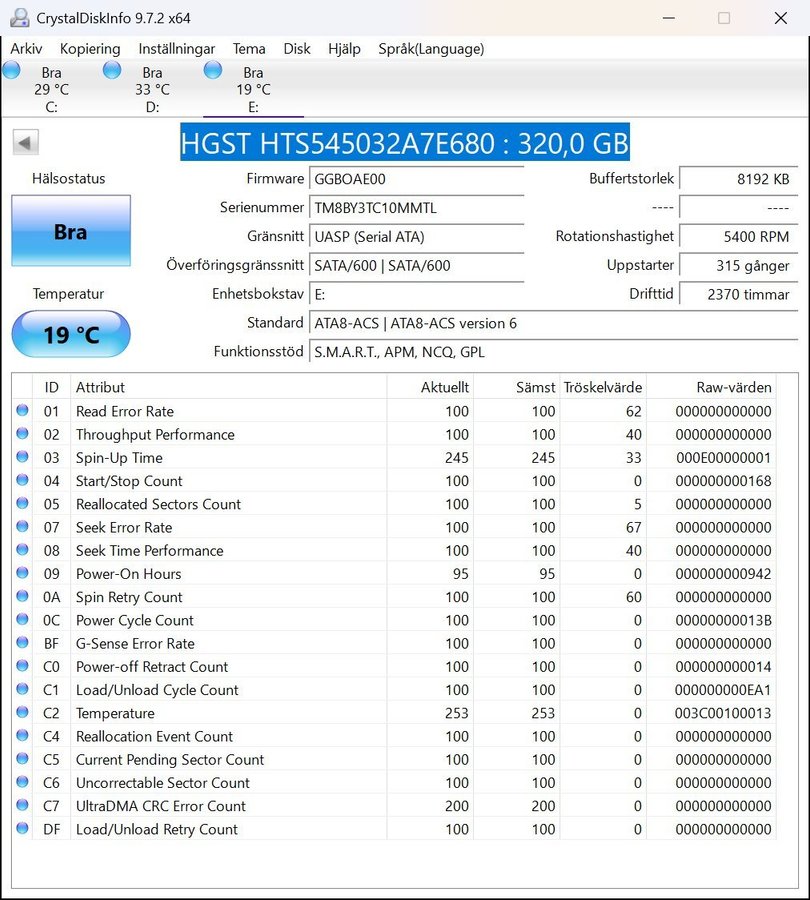Viewport: 810px width, 900px height.
Task: Click status orb beside Reallocated Sectors Count
Action: [22, 504]
